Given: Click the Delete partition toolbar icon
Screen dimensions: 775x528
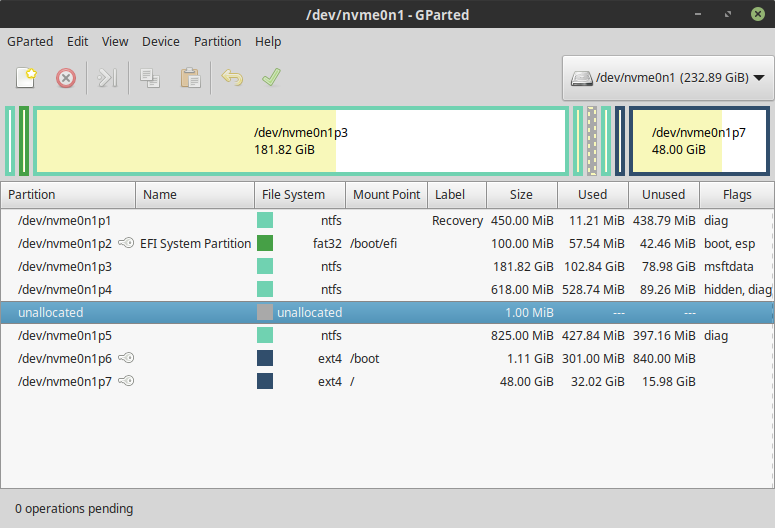Looking at the screenshot, I should [66, 78].
